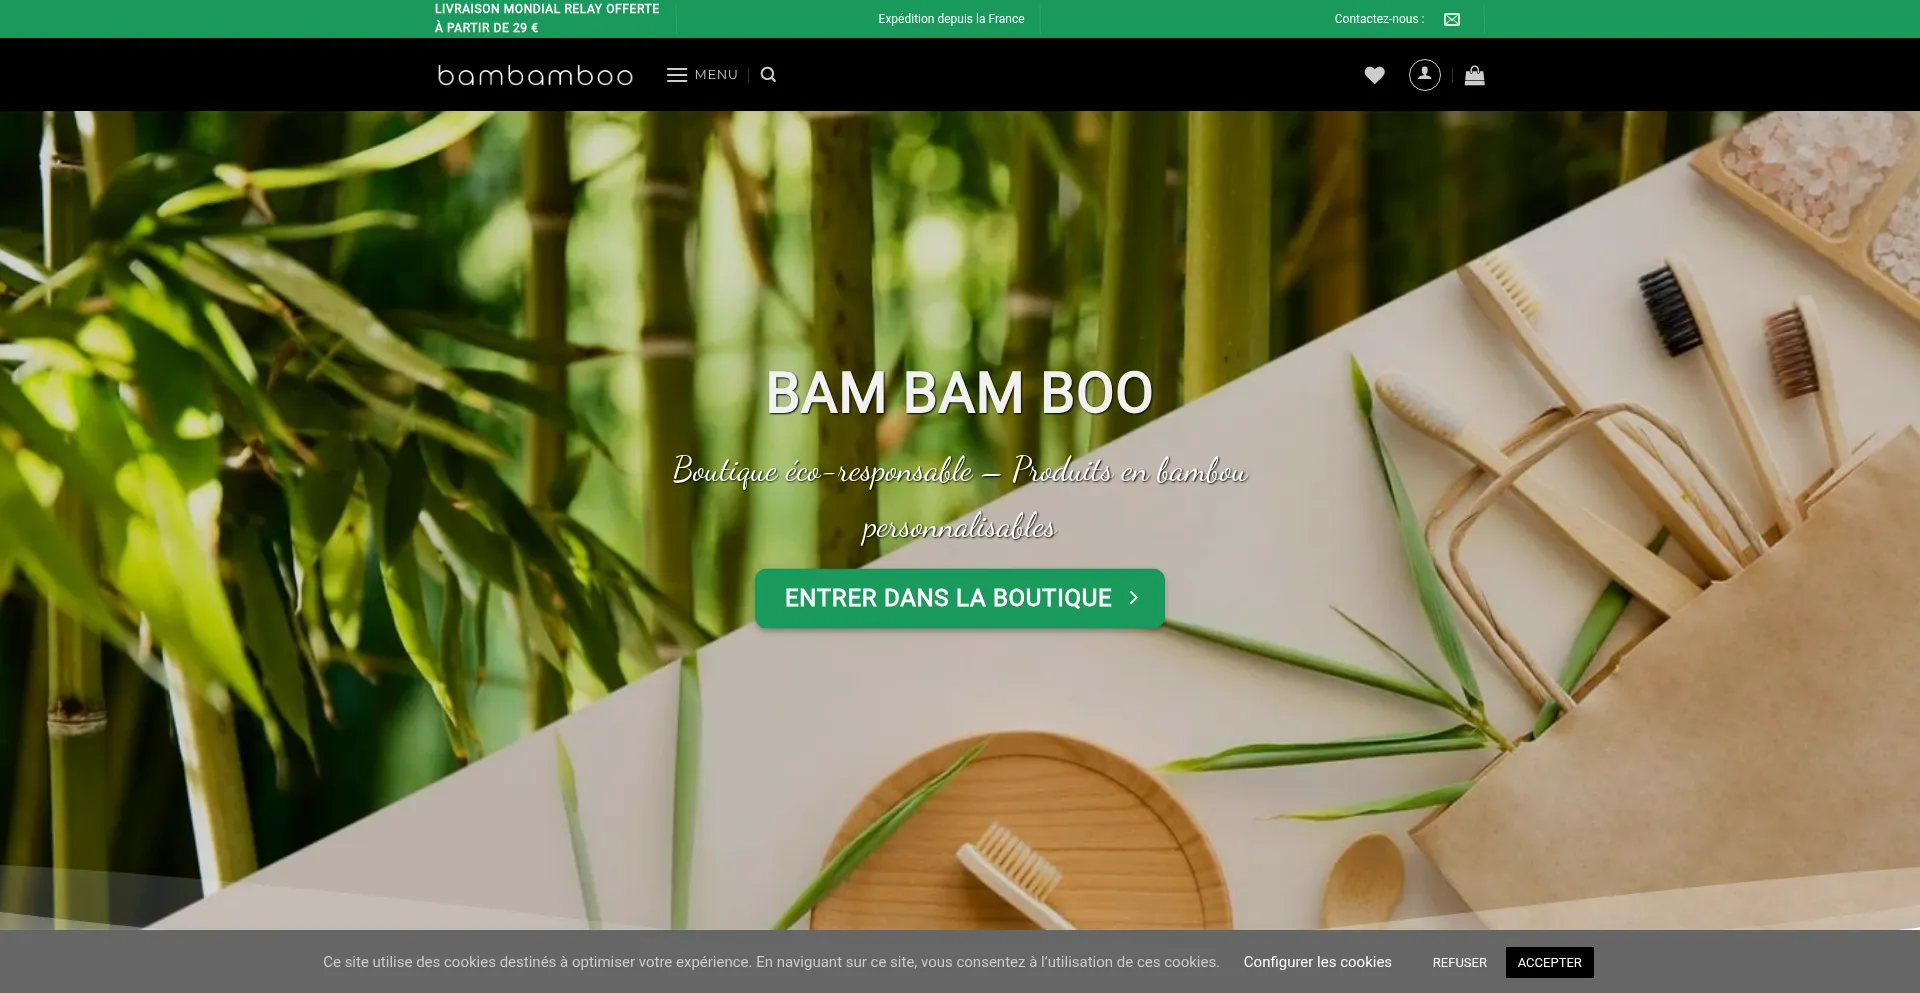Click the bambamboo logo

point(535,75)
